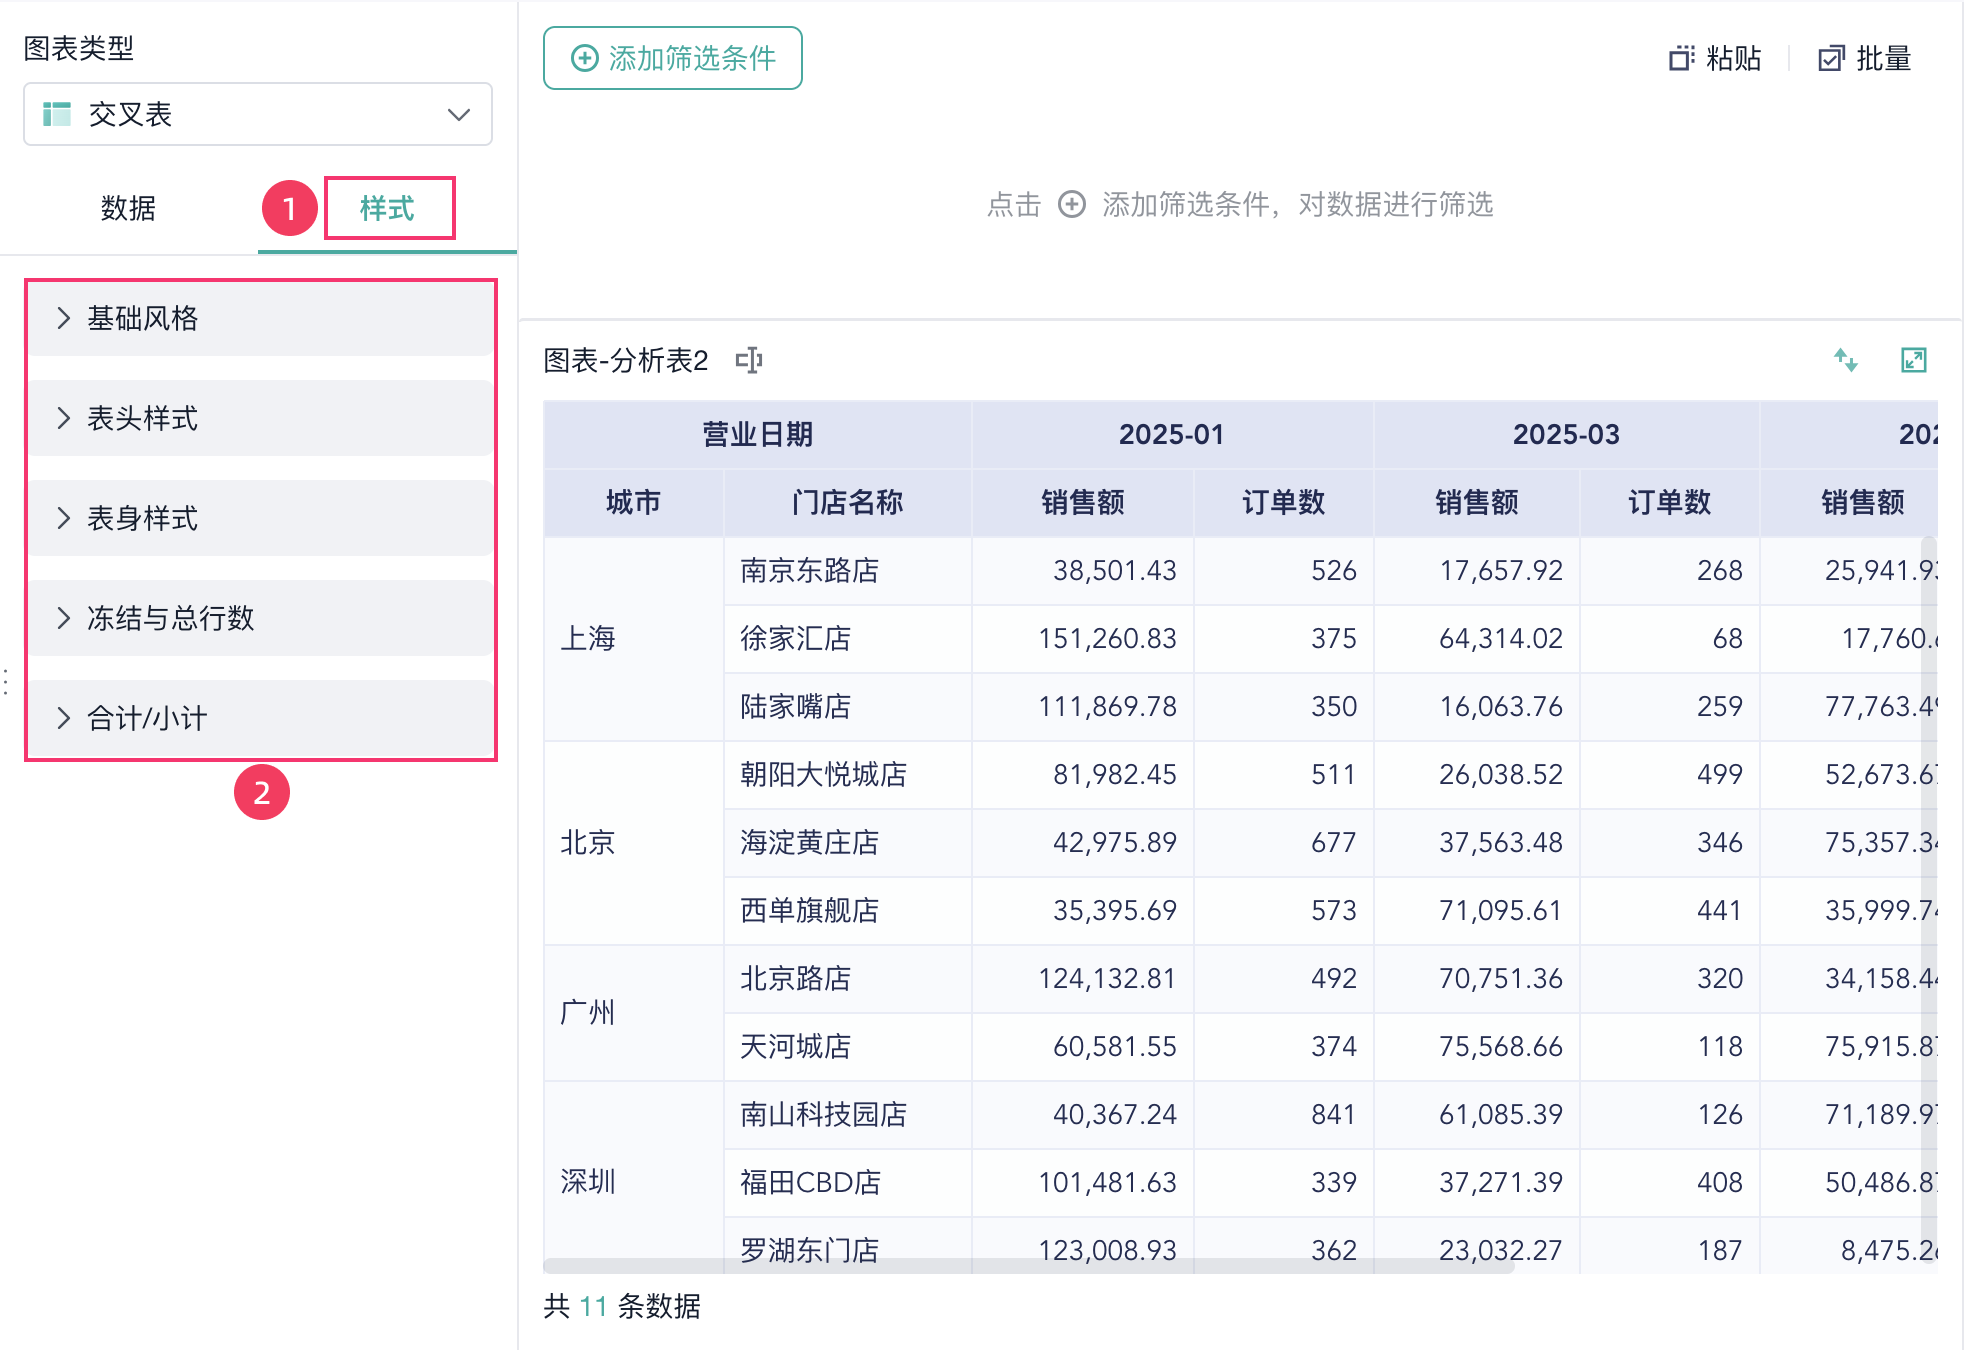Open the 交叉表 chart type dropdown
Viewport: 1964px width, 1350px height.
click(x=258, y=114)
